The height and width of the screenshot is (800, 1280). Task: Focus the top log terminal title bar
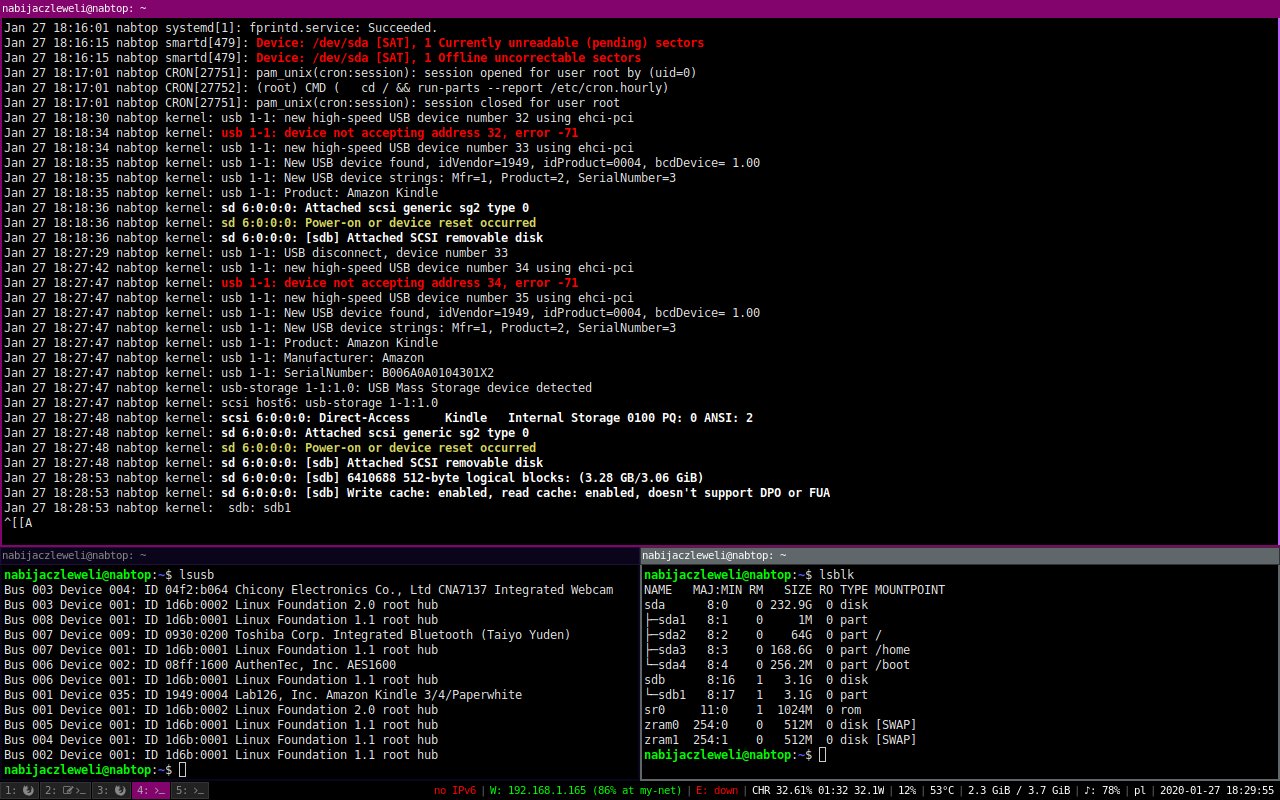pyautogui.click(x=640, y=7)
